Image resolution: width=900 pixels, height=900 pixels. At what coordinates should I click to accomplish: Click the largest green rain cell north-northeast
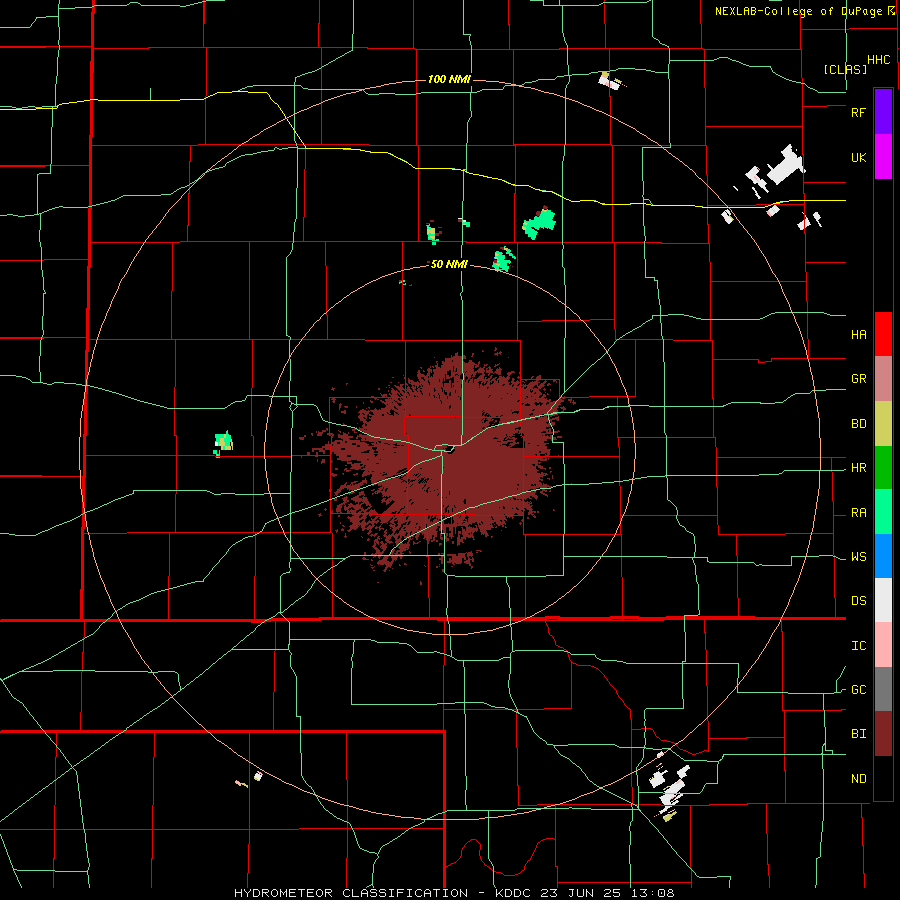click(x=539, y=223)
